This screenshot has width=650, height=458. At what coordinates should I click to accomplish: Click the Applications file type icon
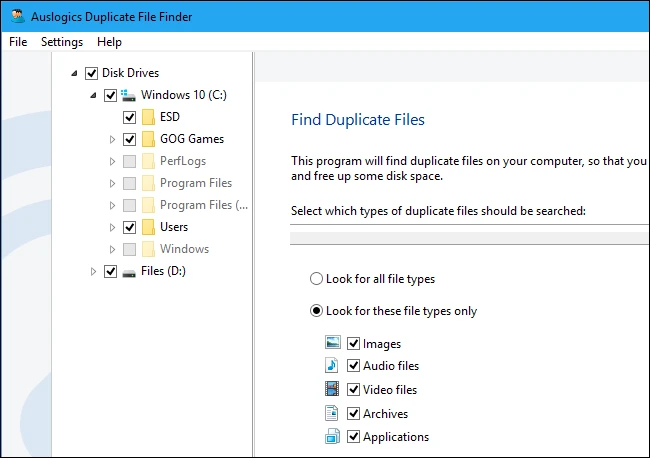[x=333, y=436]
